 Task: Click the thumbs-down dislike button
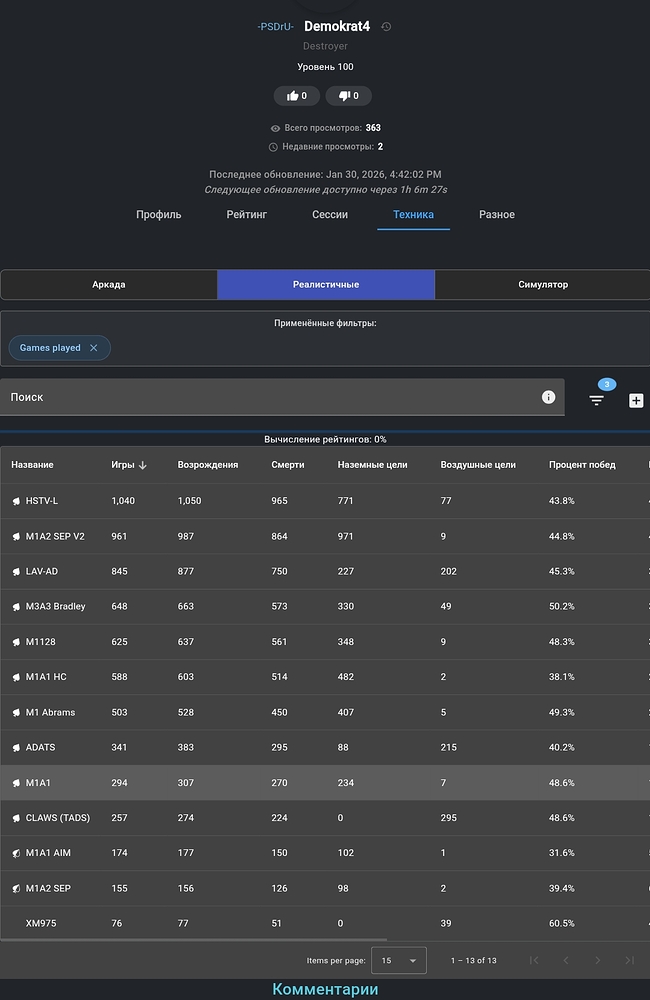(348, 96)
